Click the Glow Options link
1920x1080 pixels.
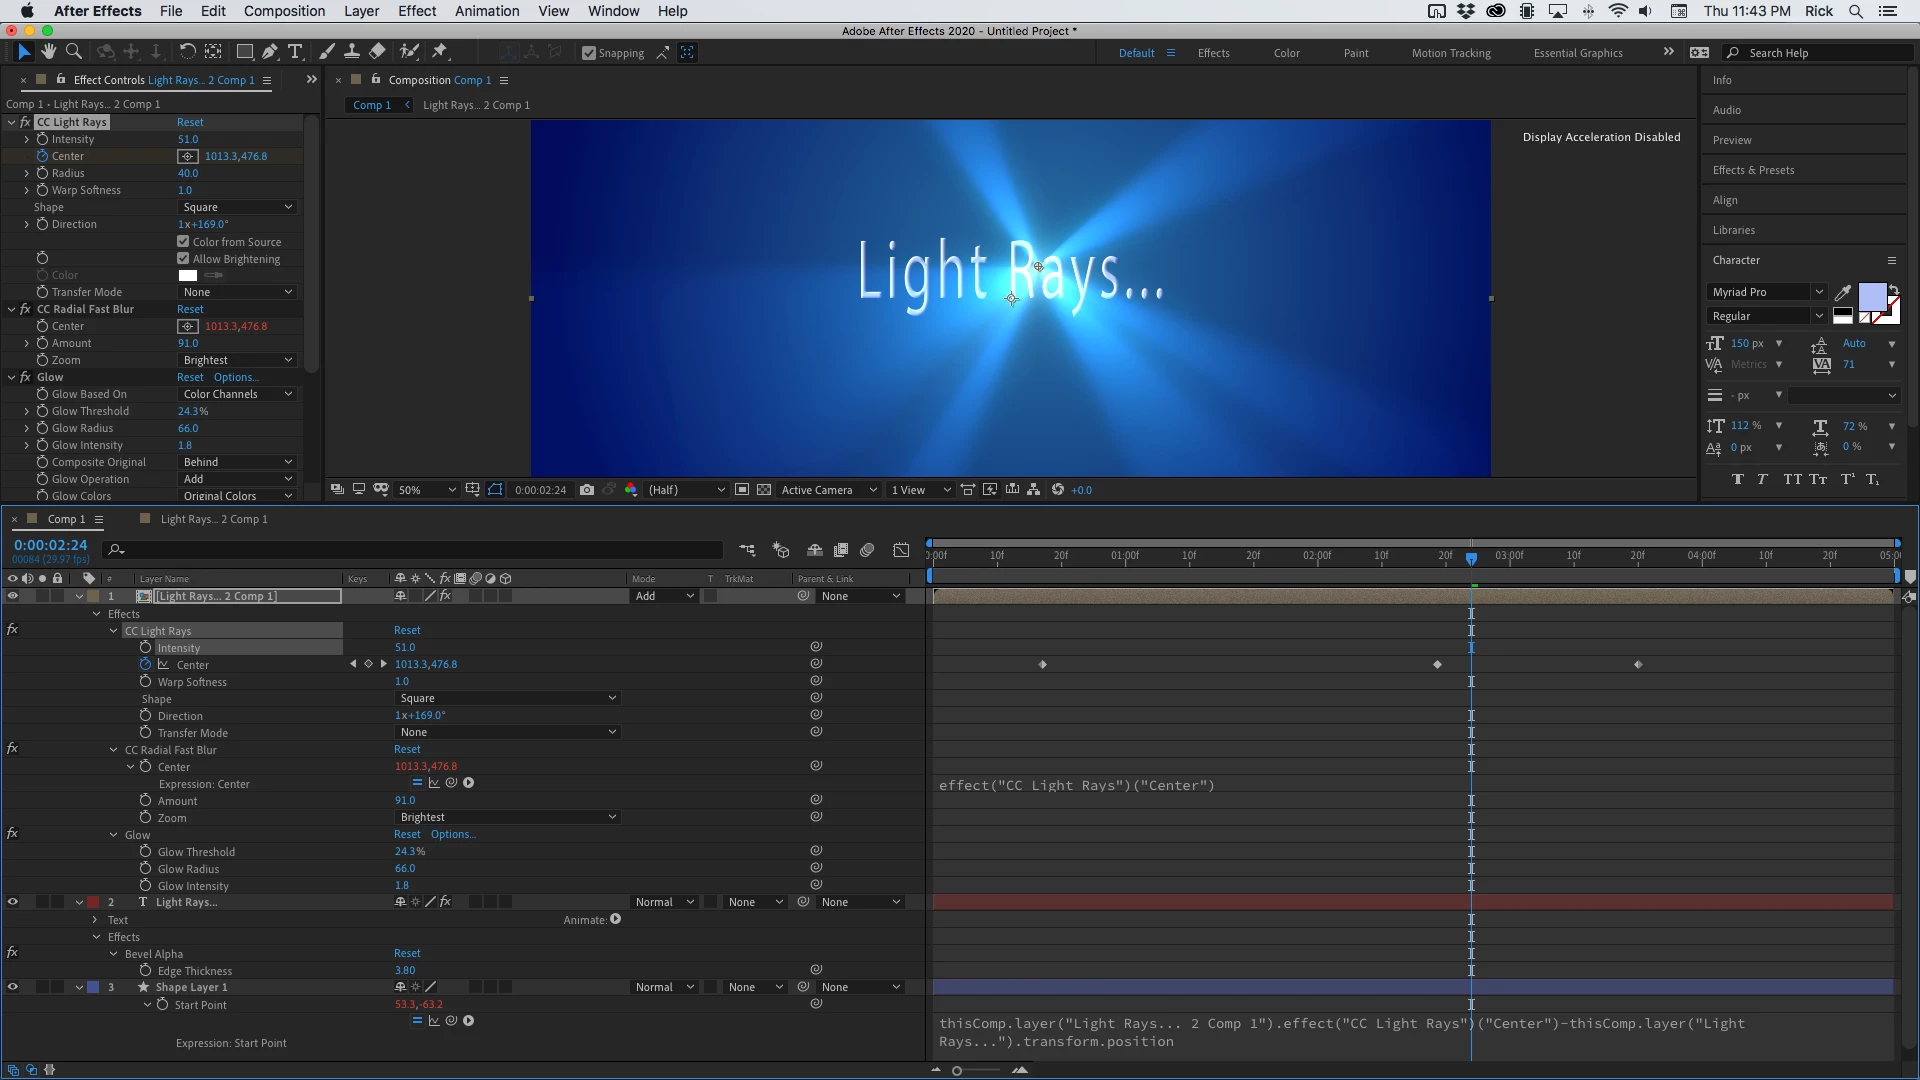point(235,377)
